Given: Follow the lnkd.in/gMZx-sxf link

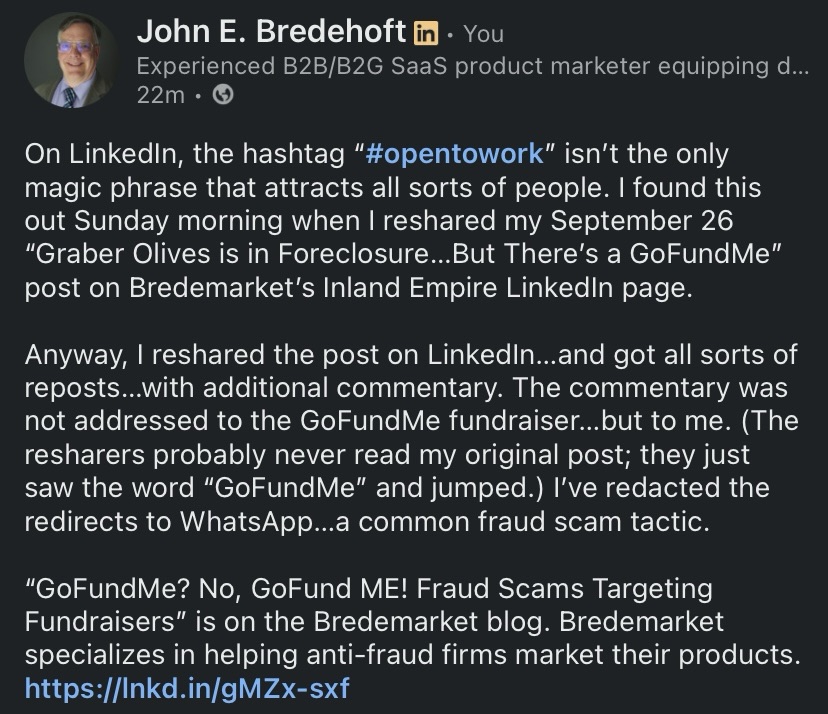Looking at the screenshot, I should coord(187,688).
